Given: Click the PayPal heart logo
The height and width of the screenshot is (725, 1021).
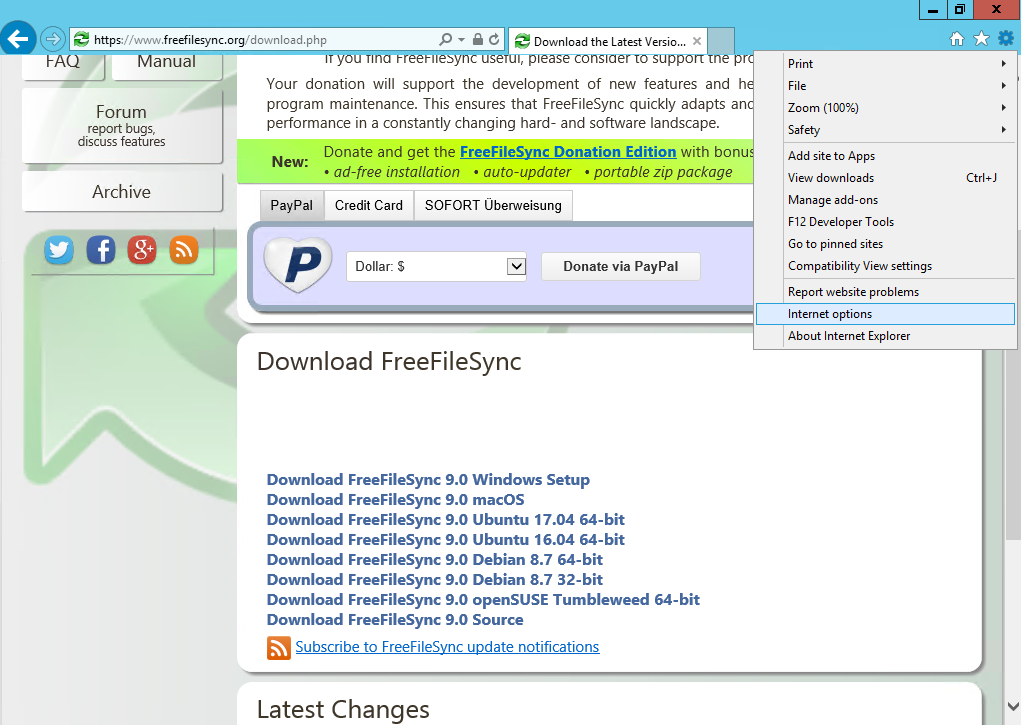Looking at the screenshot, I should (x=298, y=265).
